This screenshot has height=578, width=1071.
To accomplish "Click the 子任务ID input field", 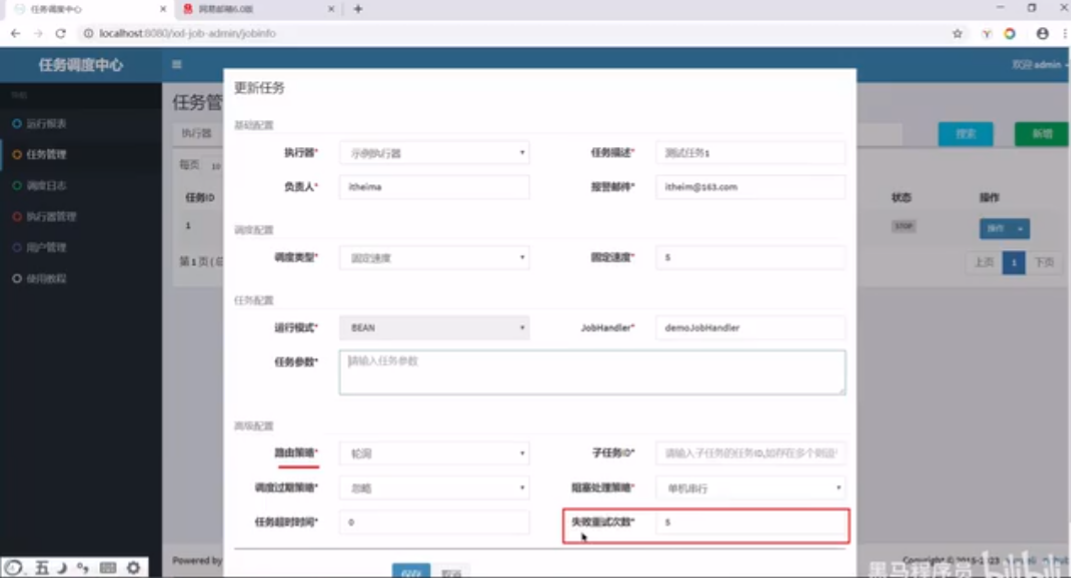I will pos(750,453).
